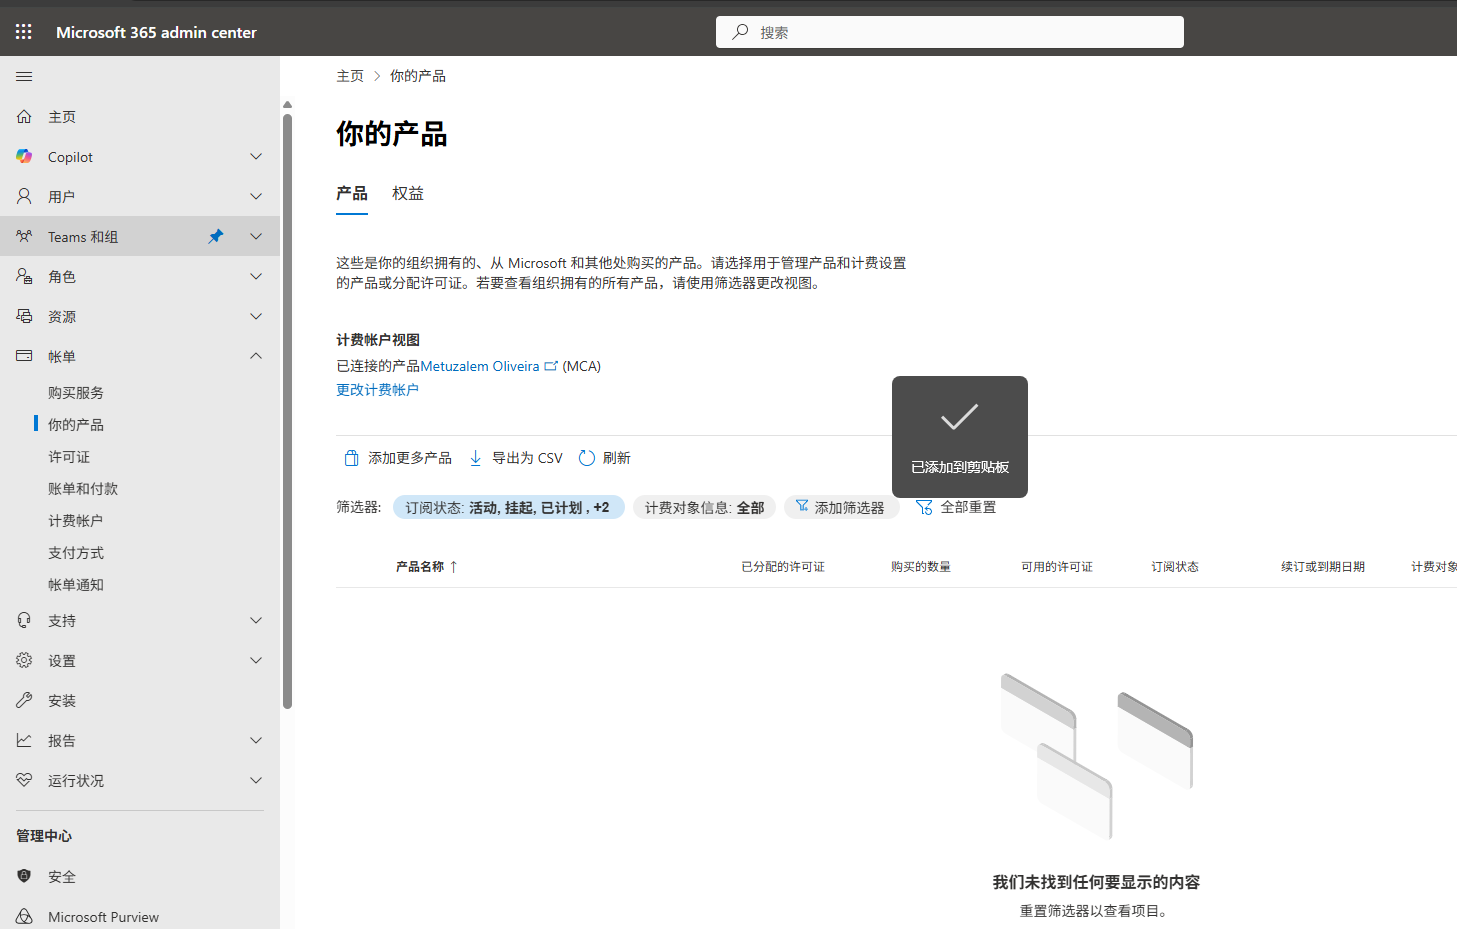Viewport: 1457px width, 929px height.
Task: Click 全部重置 to reset filters
Action: tap(956, 508)
